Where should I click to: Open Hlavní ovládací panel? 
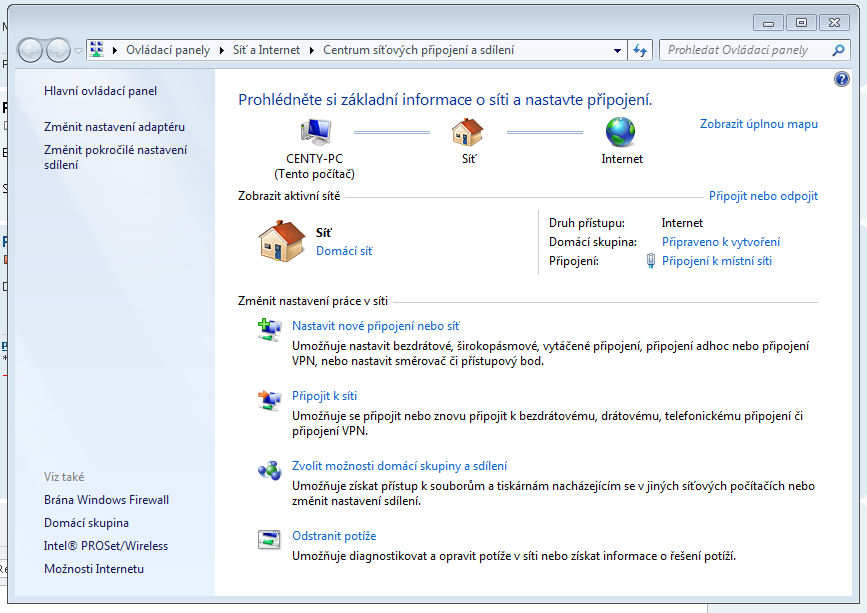101,91
